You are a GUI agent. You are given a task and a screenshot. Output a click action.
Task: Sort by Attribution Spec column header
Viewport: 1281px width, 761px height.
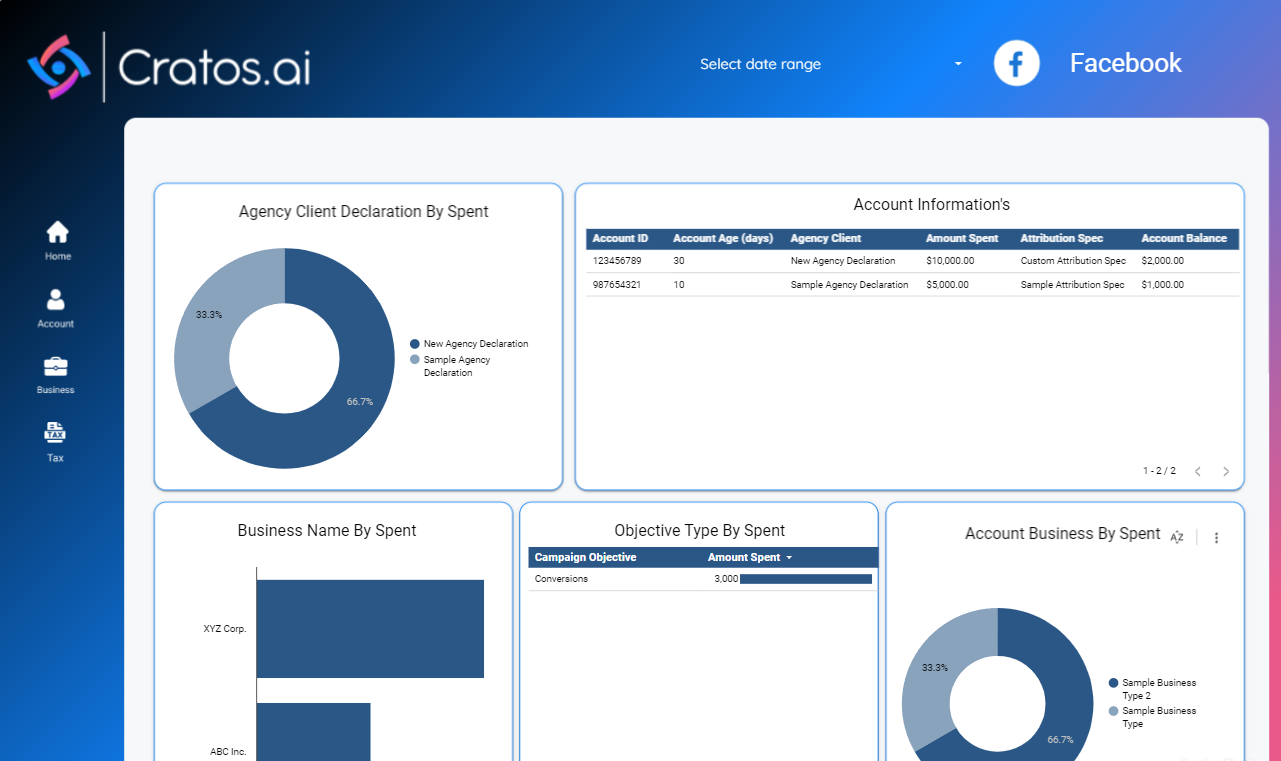click(1062, 238)
